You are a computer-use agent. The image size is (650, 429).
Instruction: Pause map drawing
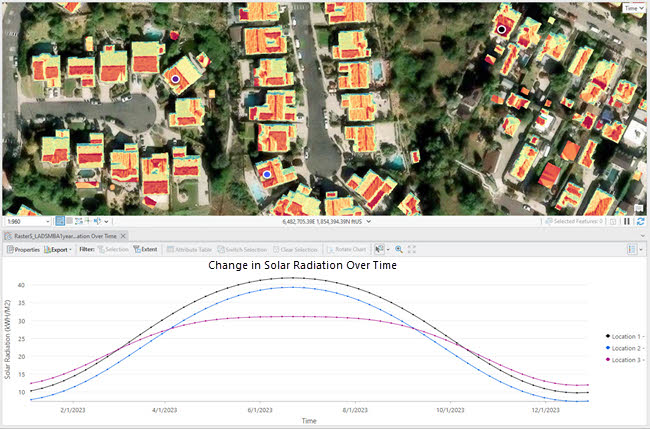tap(627, 221)
